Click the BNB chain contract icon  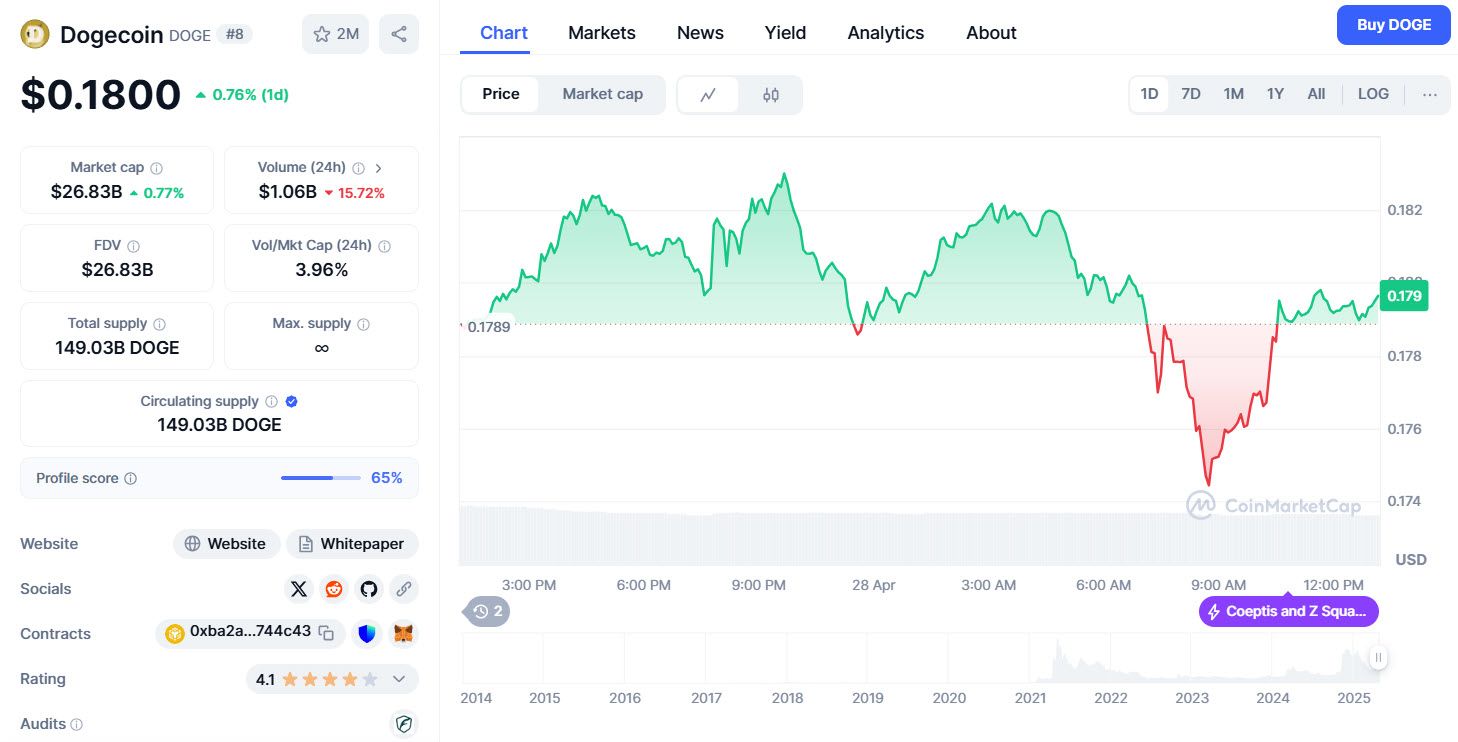(175, 634)
